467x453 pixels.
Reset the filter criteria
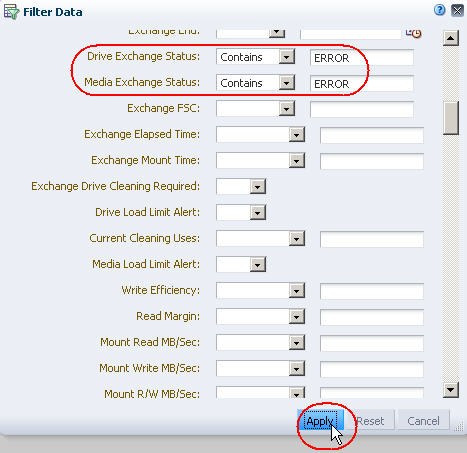(370, 421)
